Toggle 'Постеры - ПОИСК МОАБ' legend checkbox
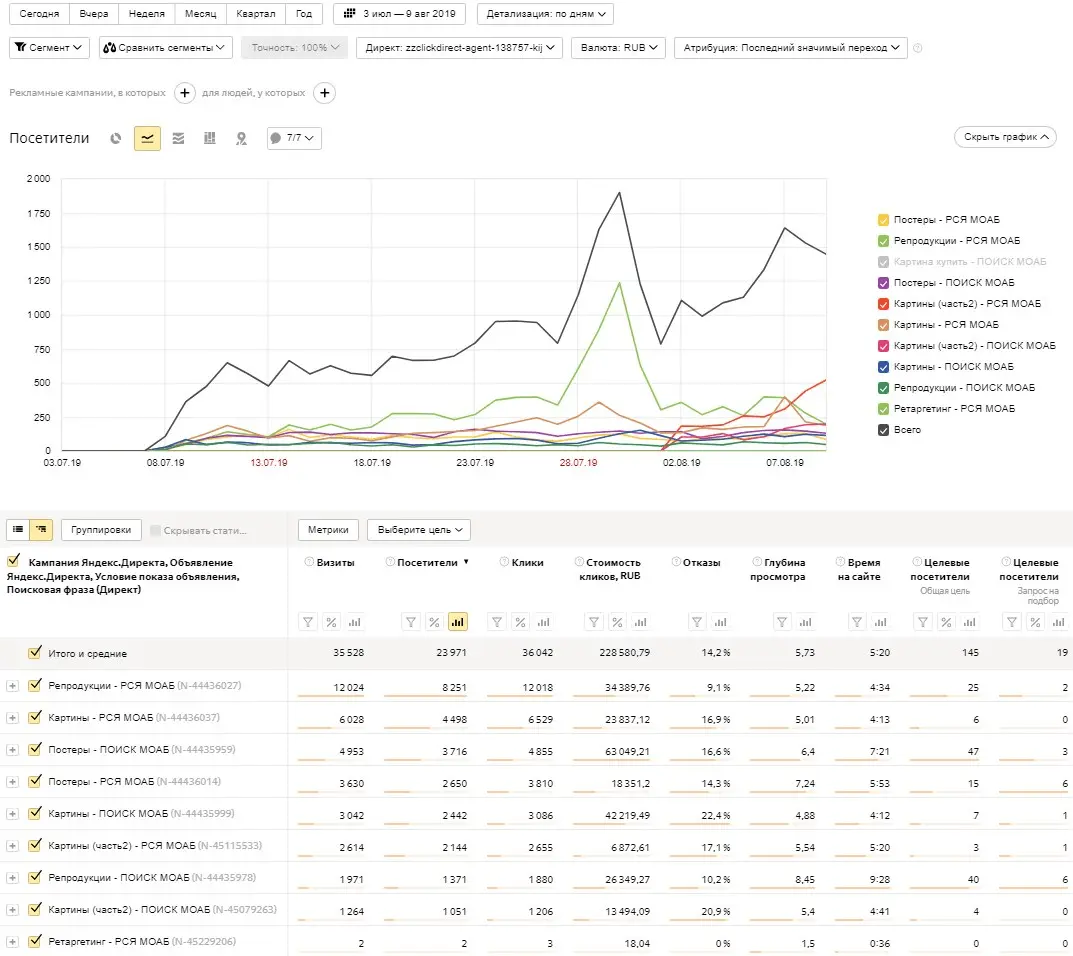The width and height of the screenshot is (1073, 956). 883,283
